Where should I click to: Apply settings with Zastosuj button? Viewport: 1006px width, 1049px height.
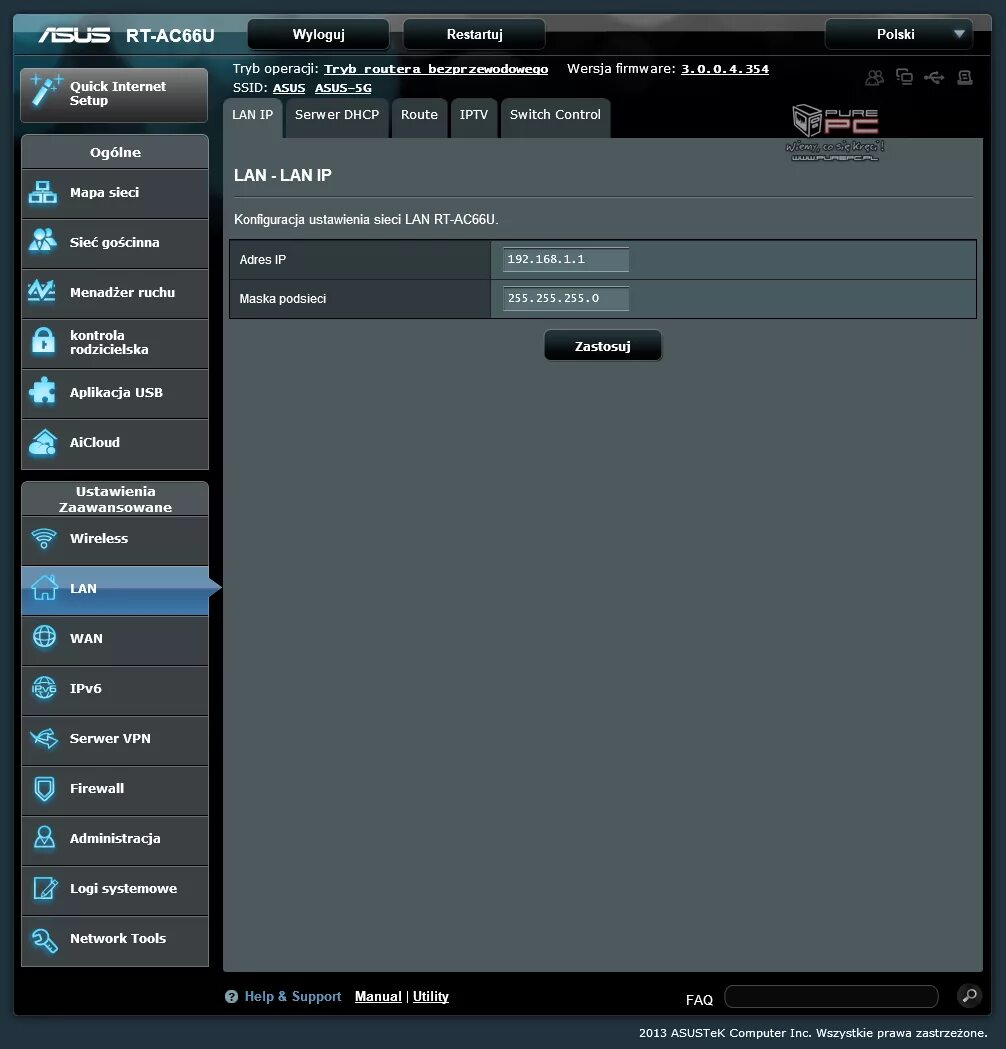(x=603, y=346)
